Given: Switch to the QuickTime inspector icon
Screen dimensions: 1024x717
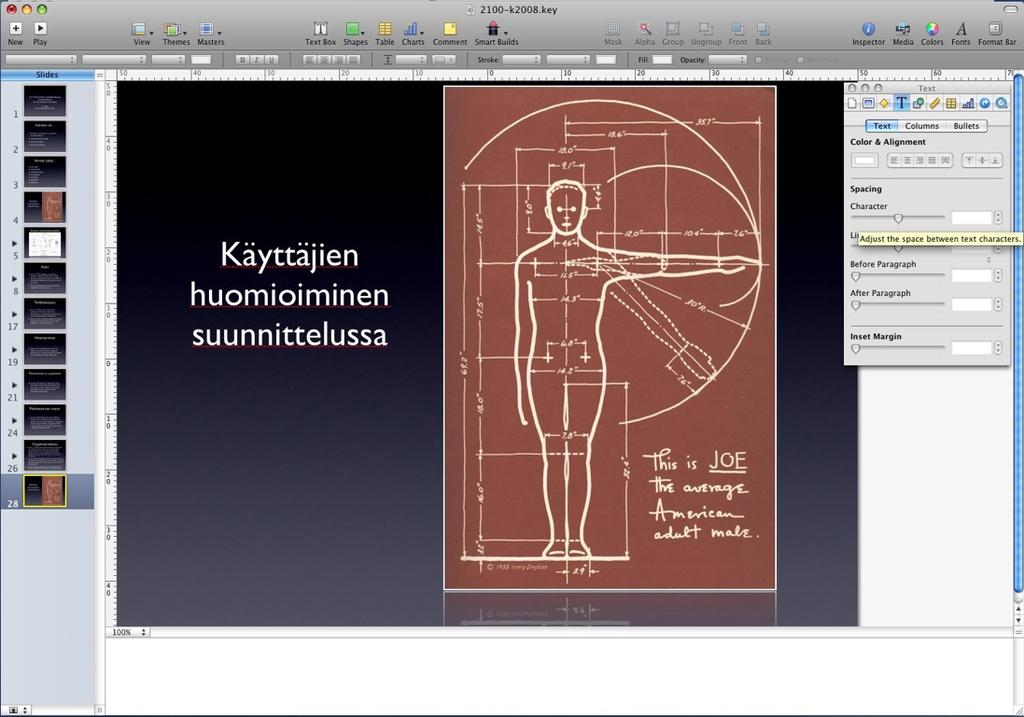Looking at the screenshot, I should (1001, 103).
